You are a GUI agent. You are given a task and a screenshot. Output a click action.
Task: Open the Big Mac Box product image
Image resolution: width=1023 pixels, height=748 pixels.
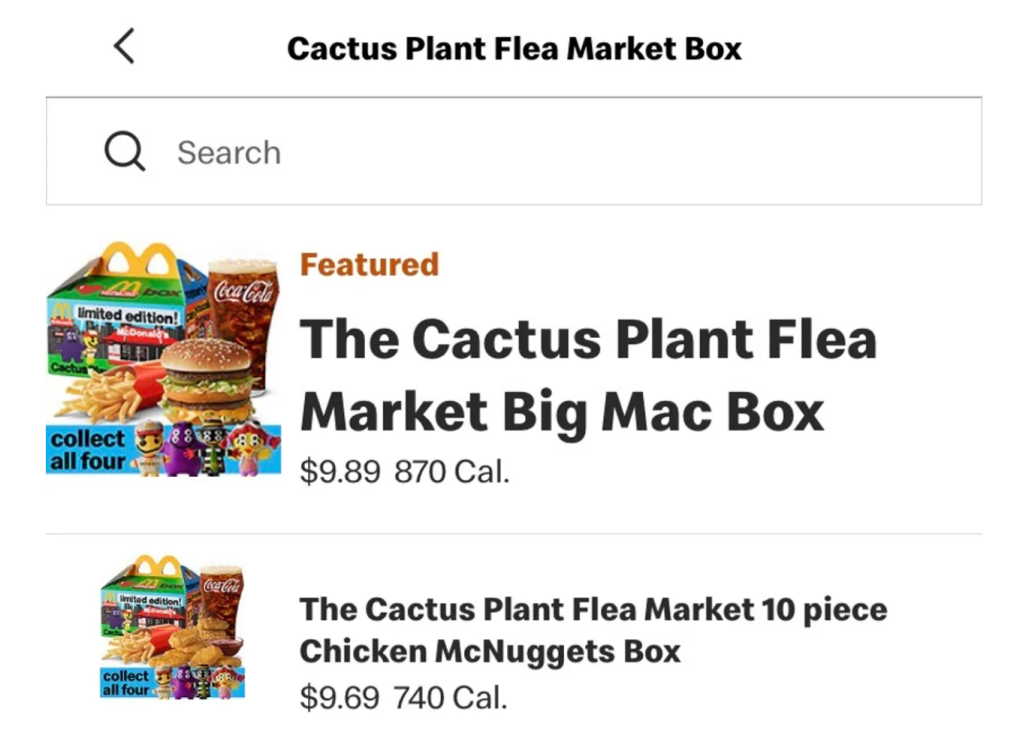[x=163, y=358]
